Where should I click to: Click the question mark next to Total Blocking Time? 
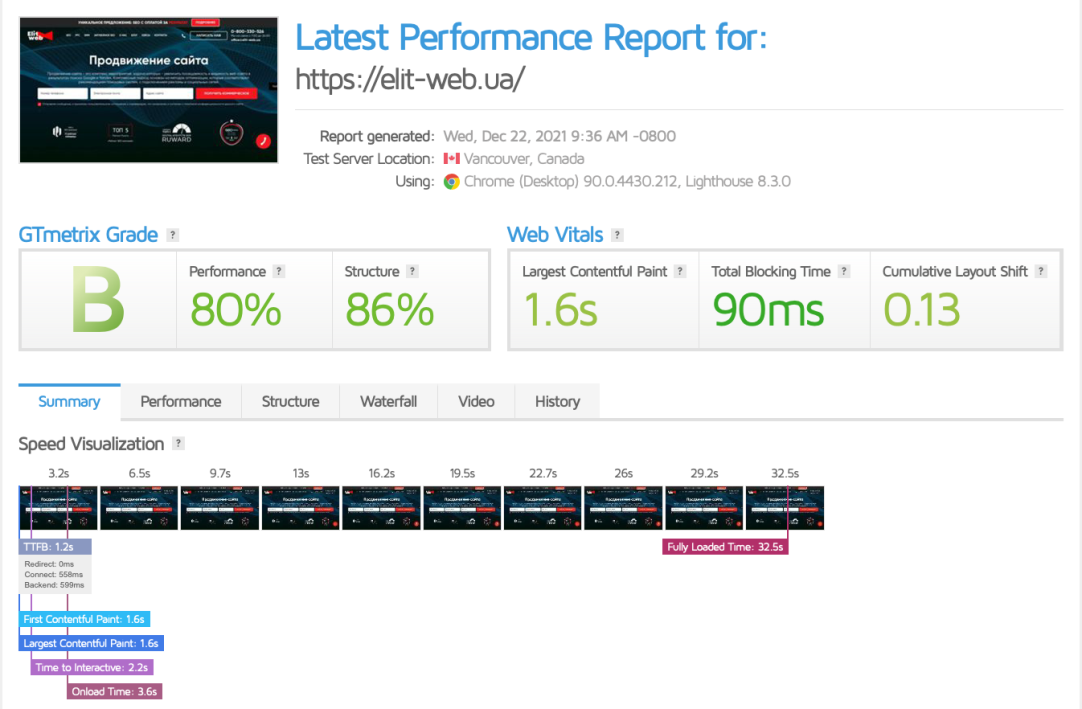[843, 271]
